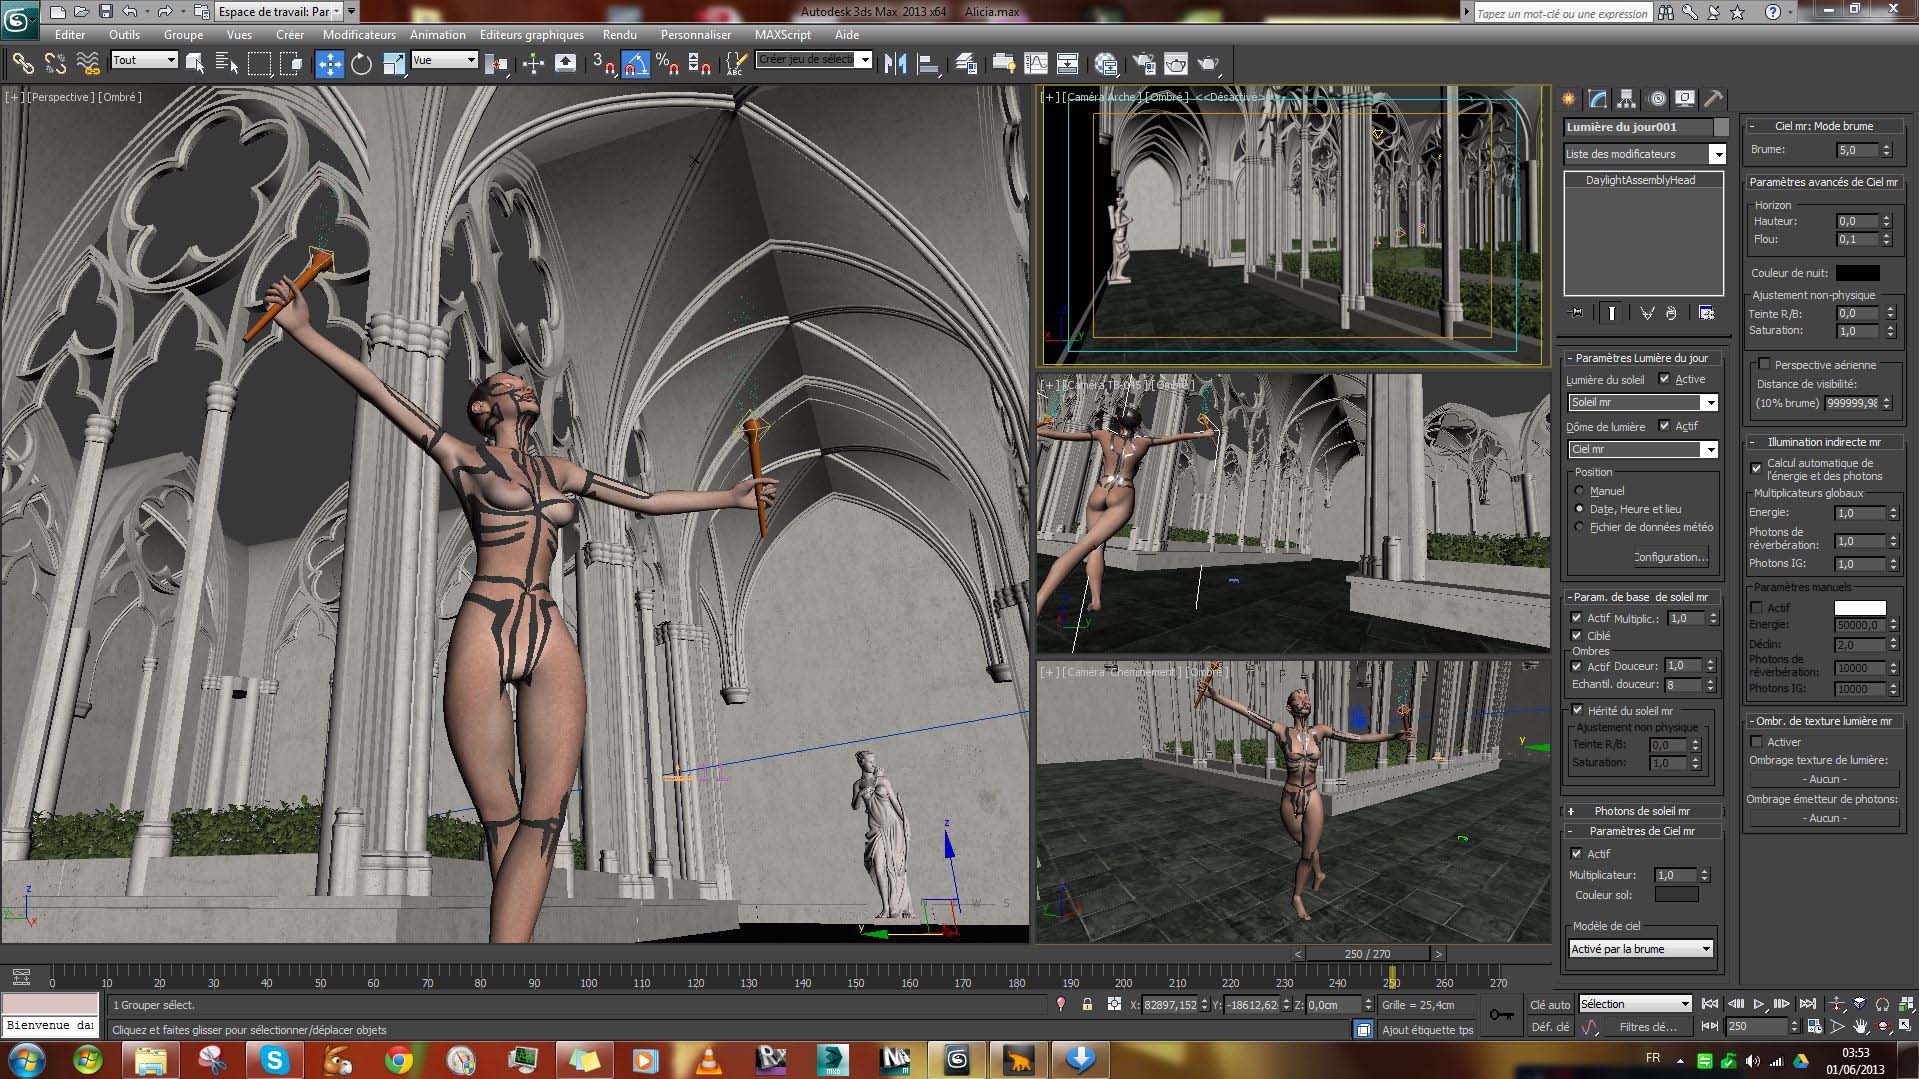Open the Activé par la brume dropdown
Screen dimensions: 1919x1079
[x=1641, y=949]
